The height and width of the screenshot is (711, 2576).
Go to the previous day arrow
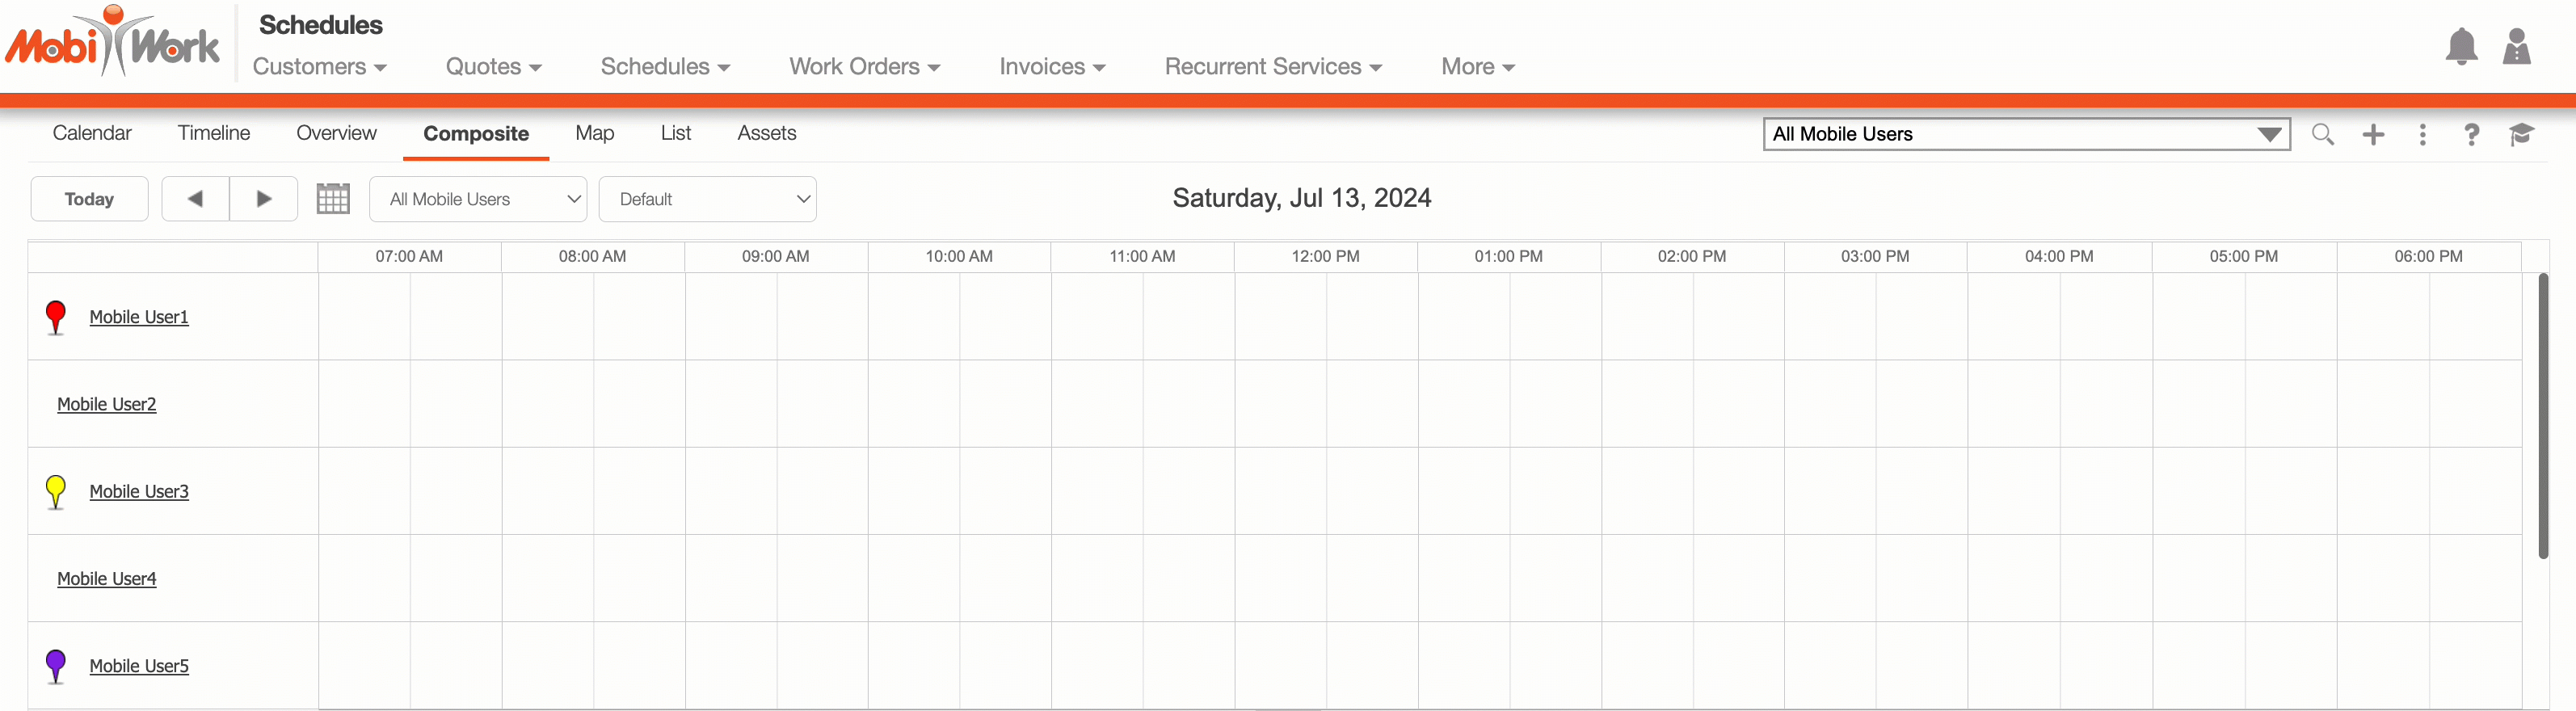pyautogui.click(x=196, y=199)
